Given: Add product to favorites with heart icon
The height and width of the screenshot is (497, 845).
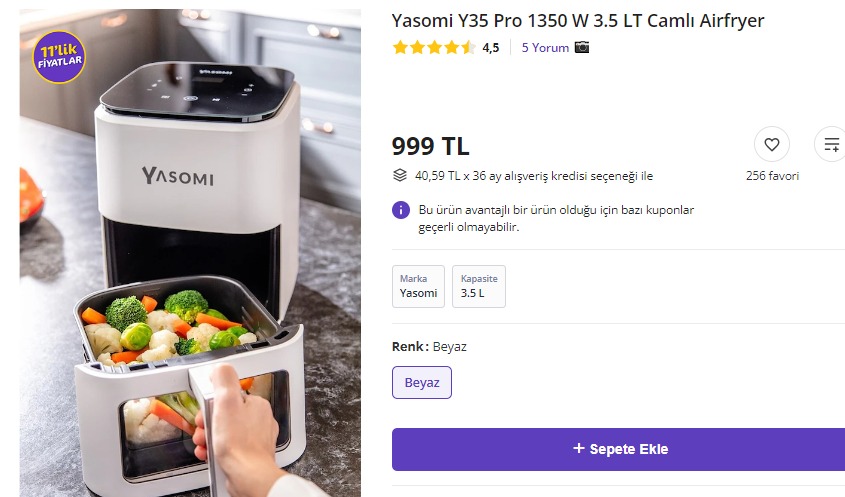Looking at the screenshot, I should click(x=772, y=144).
